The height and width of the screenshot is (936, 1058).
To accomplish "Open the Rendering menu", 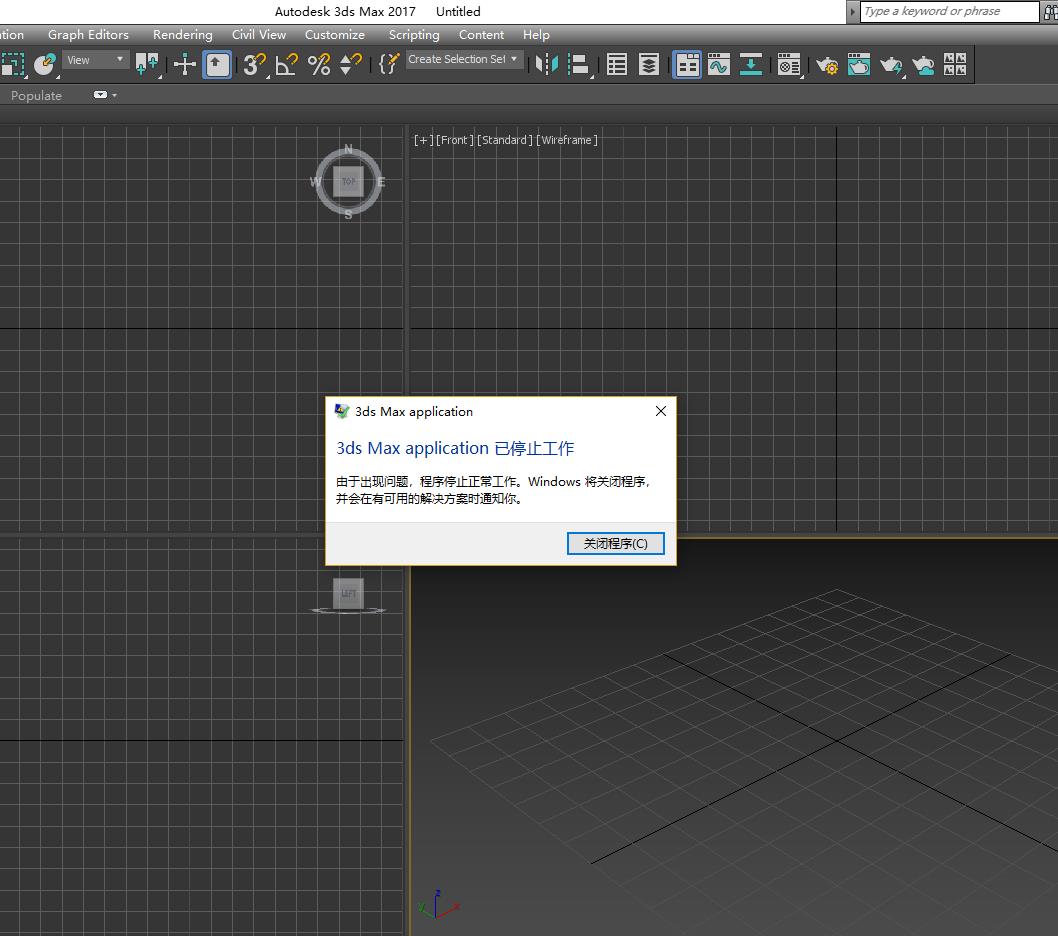I will pos(182,34).
